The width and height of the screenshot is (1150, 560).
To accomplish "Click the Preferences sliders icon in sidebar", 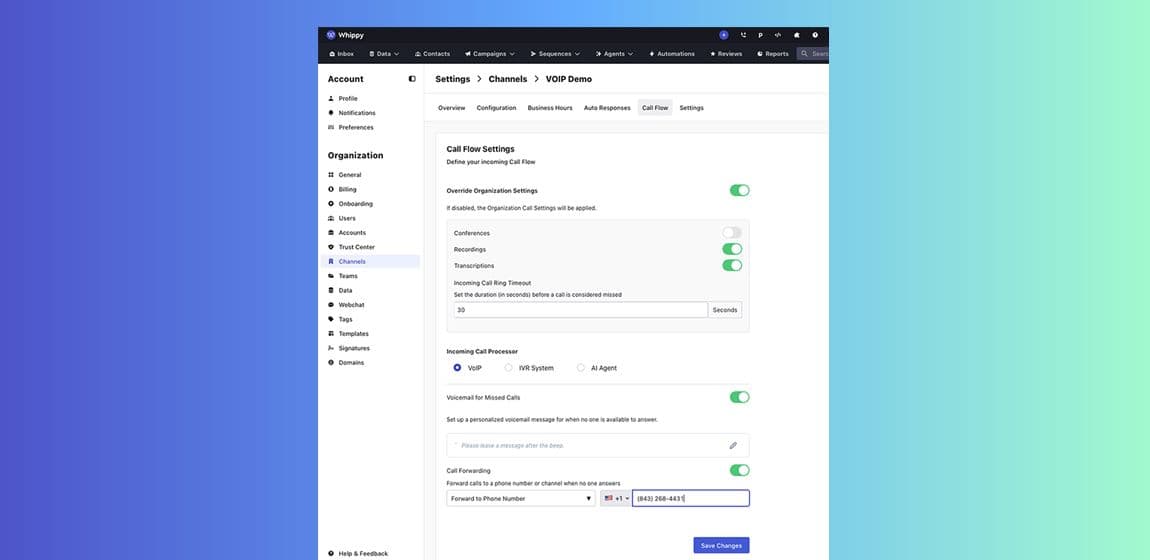I will pyautogui.click(x=331, y=128).
